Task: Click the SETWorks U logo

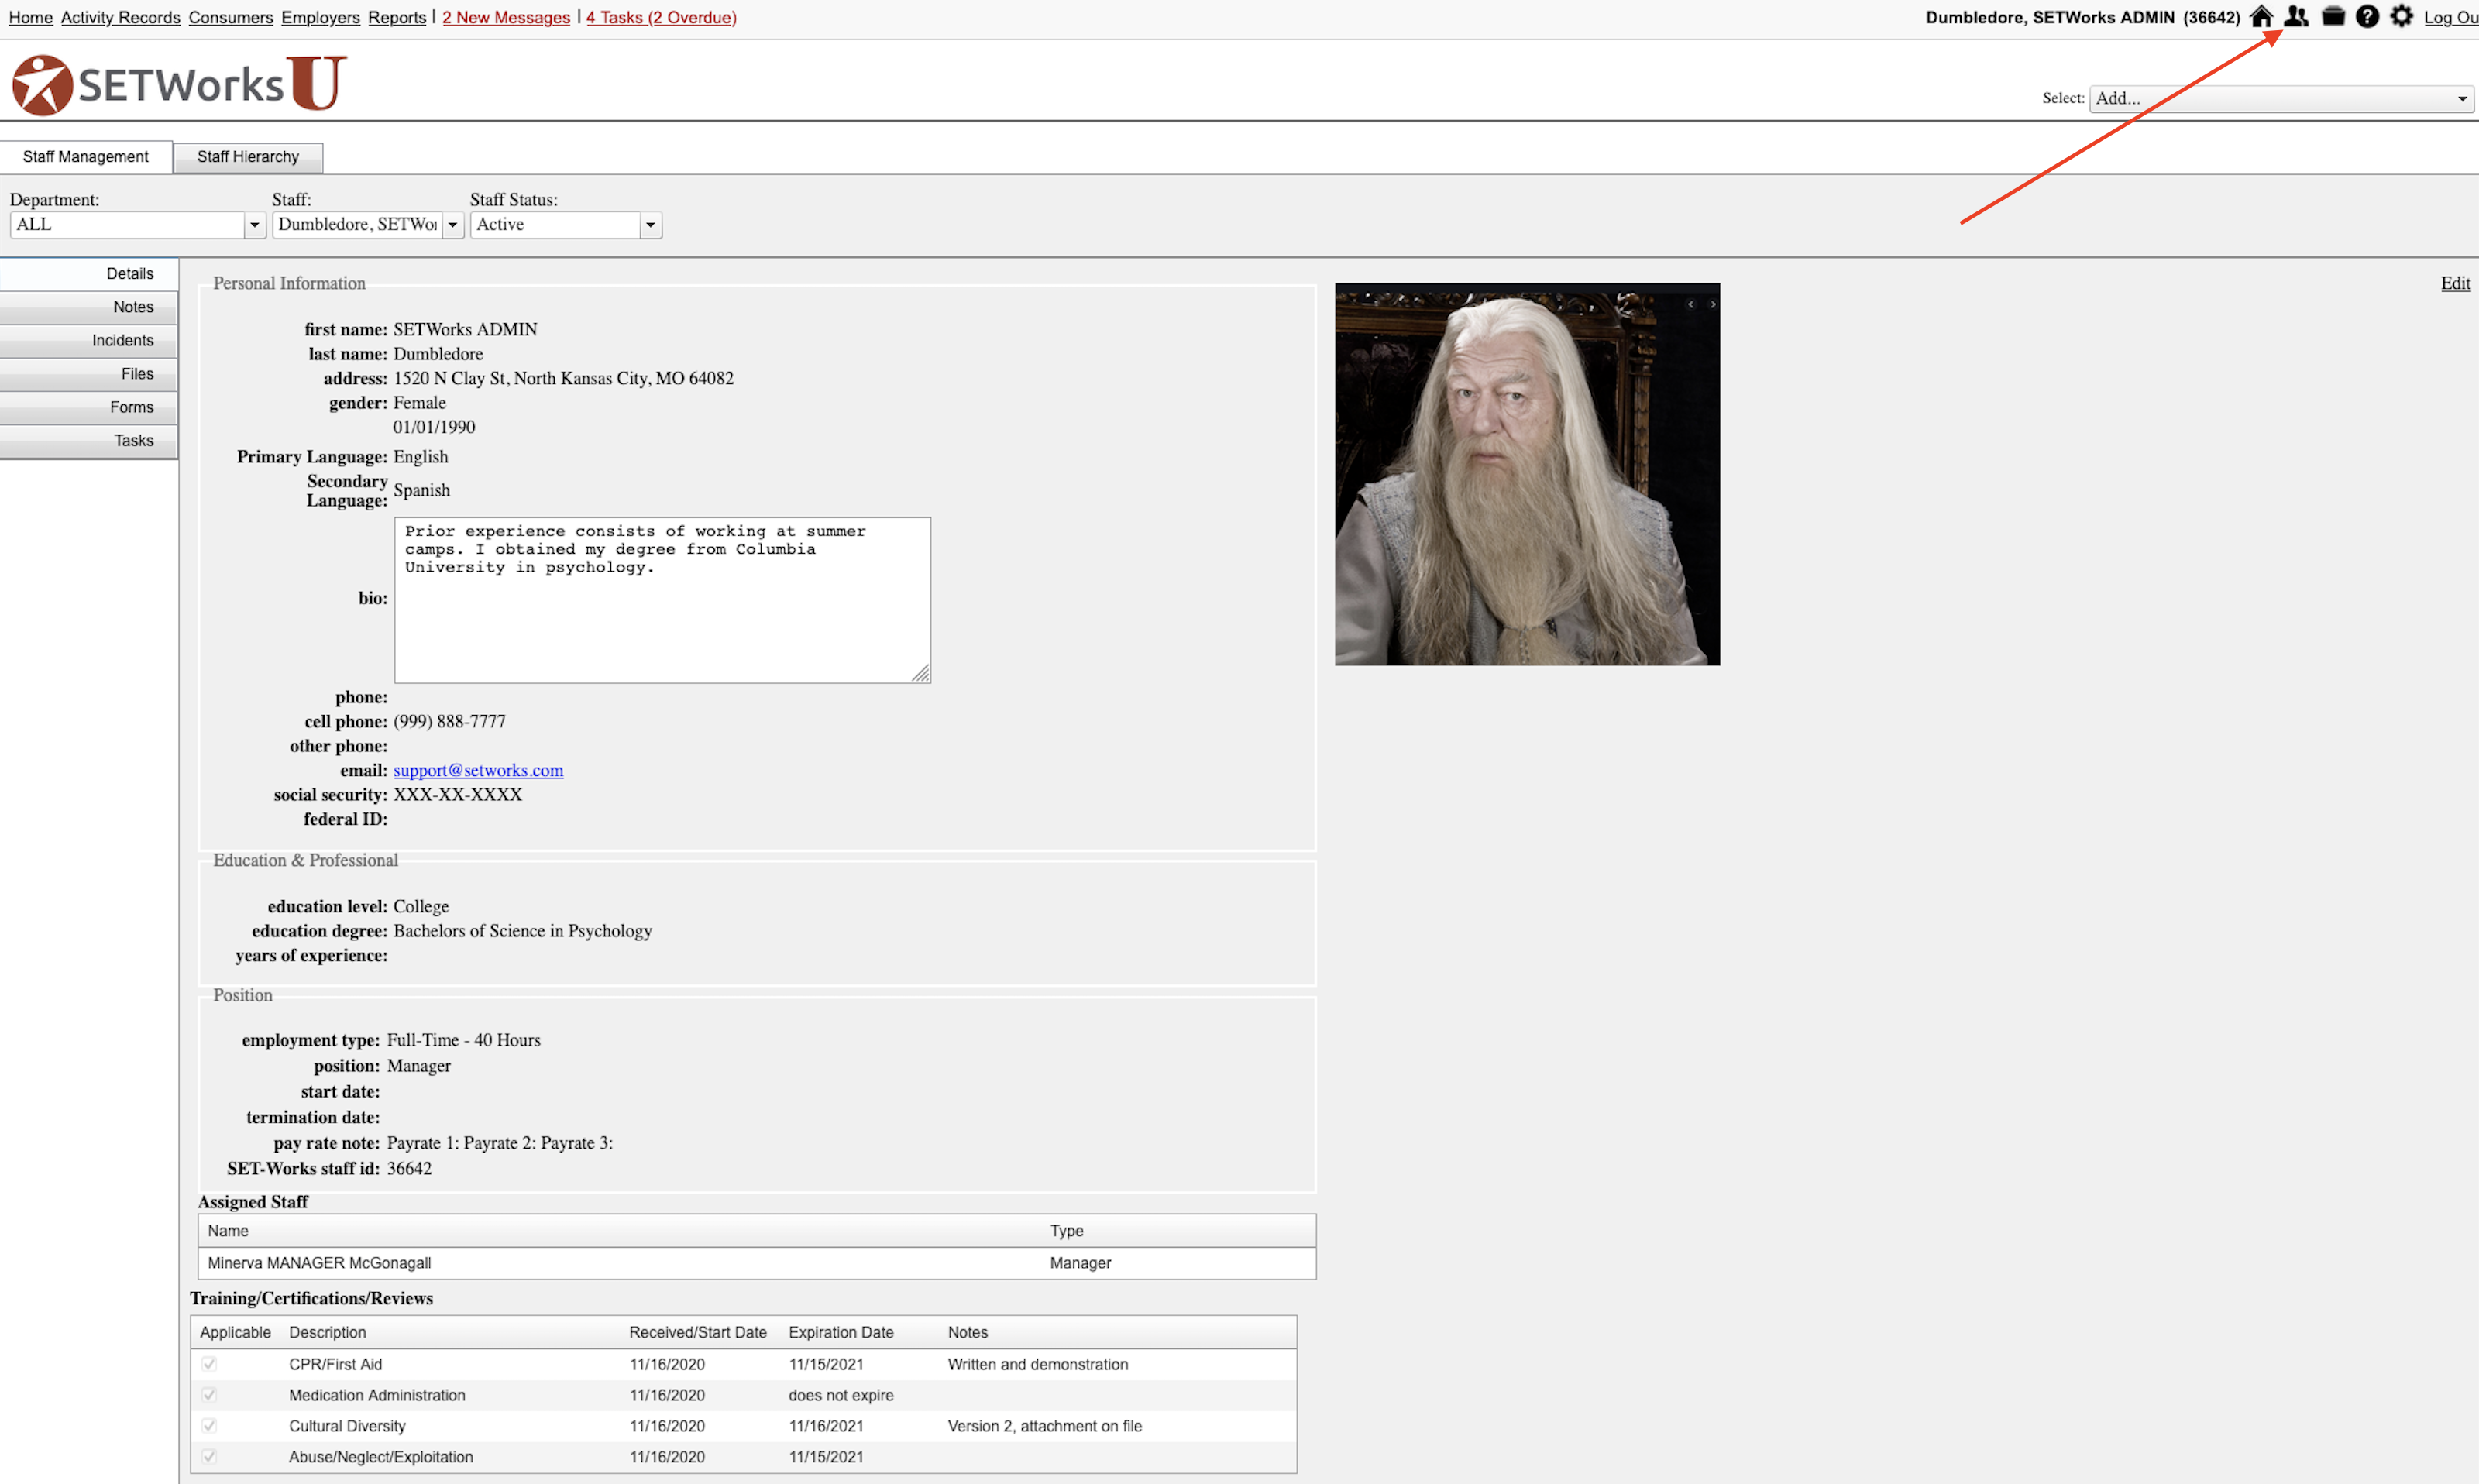Action: 180,84
